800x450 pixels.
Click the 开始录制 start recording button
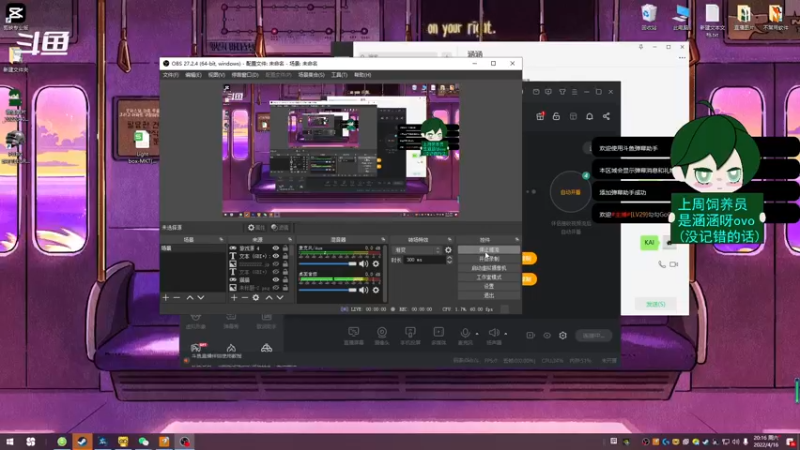[x=489, y=259]
